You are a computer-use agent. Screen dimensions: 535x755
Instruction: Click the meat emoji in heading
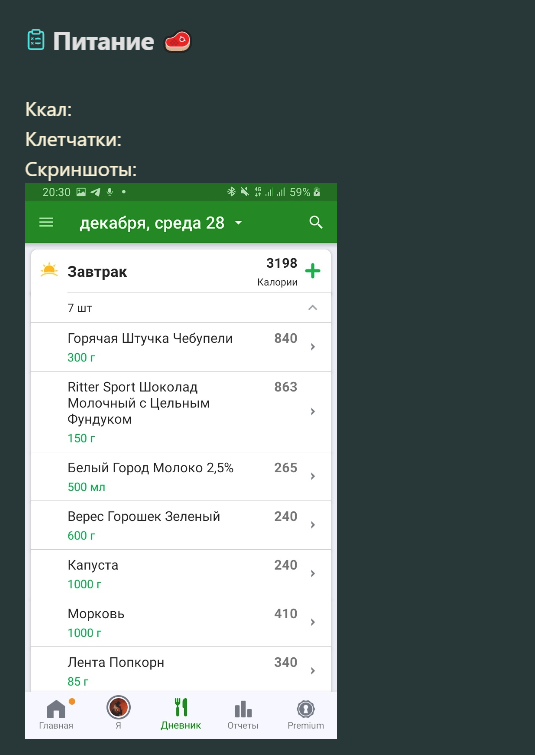tap(178, 41)
